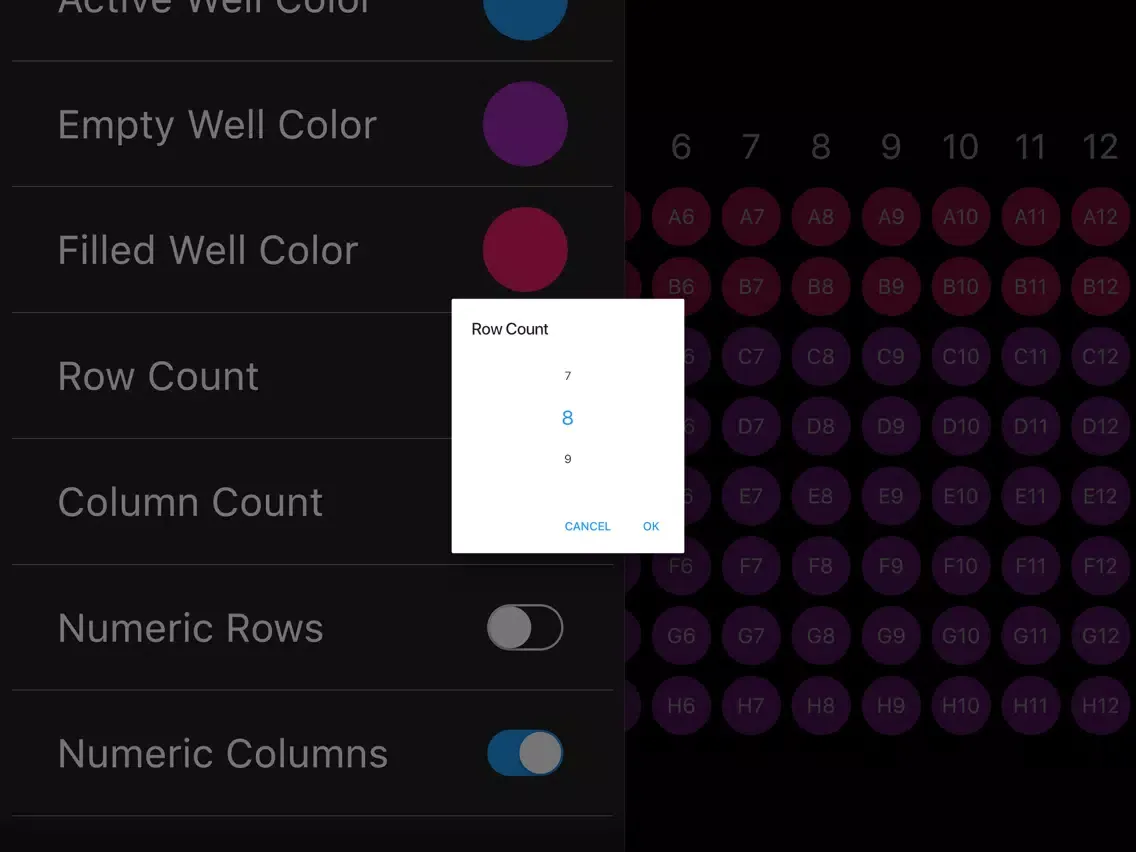Open the Column Count setting row
The image size is (1136, 852).
pos(230,502)
